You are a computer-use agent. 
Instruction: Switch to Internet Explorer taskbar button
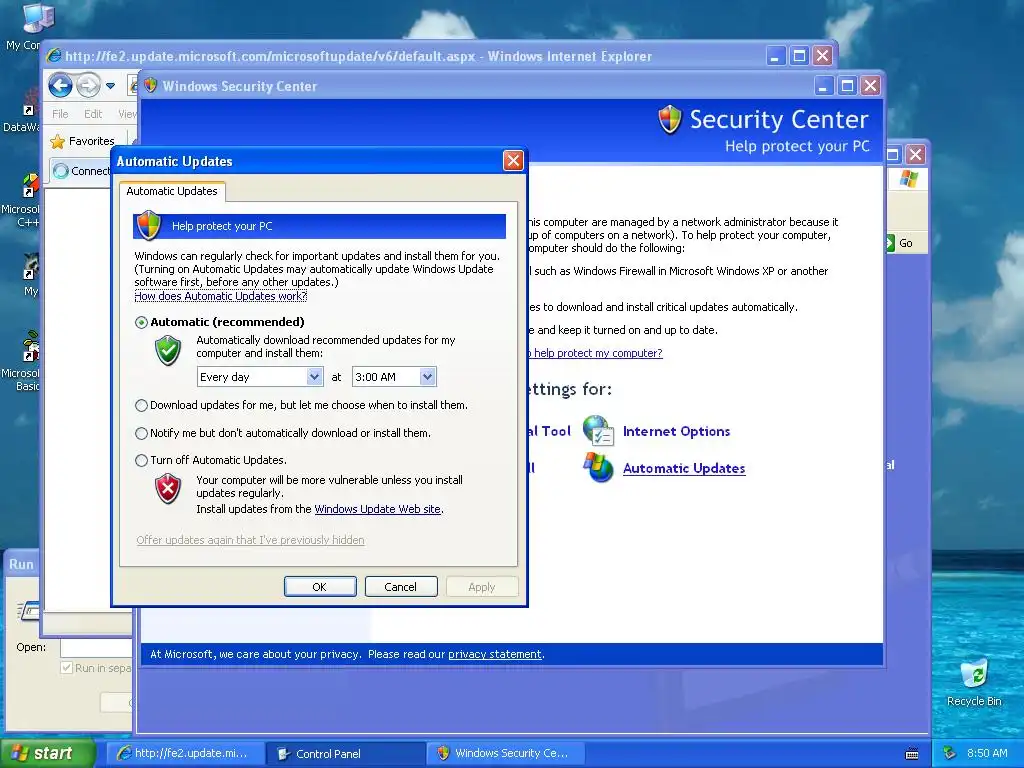point(187,753)
